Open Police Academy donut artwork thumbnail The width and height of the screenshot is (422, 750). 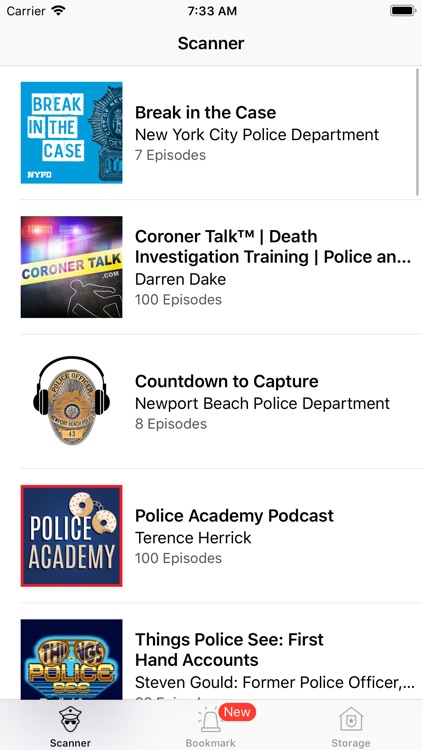[x=71, y=536]
